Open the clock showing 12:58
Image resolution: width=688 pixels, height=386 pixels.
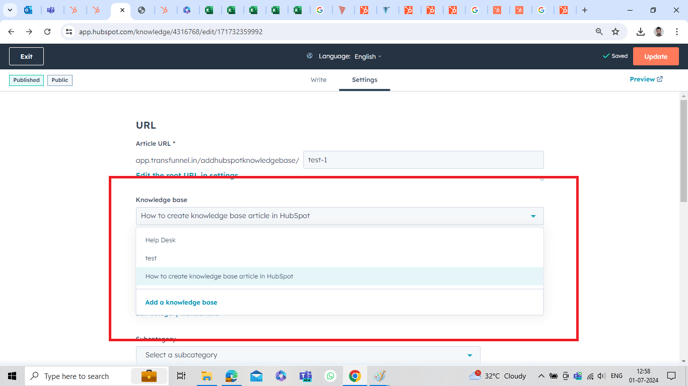tap(643, 376)
